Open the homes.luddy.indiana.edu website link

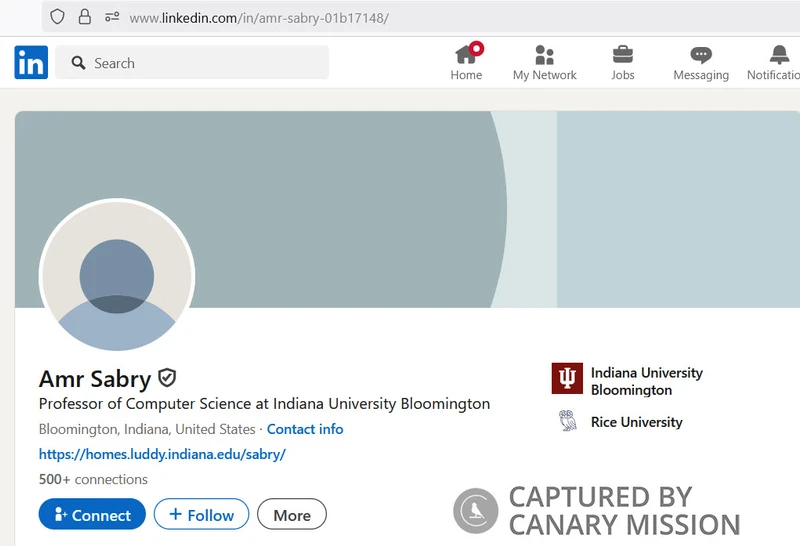[x=162, y=454]
